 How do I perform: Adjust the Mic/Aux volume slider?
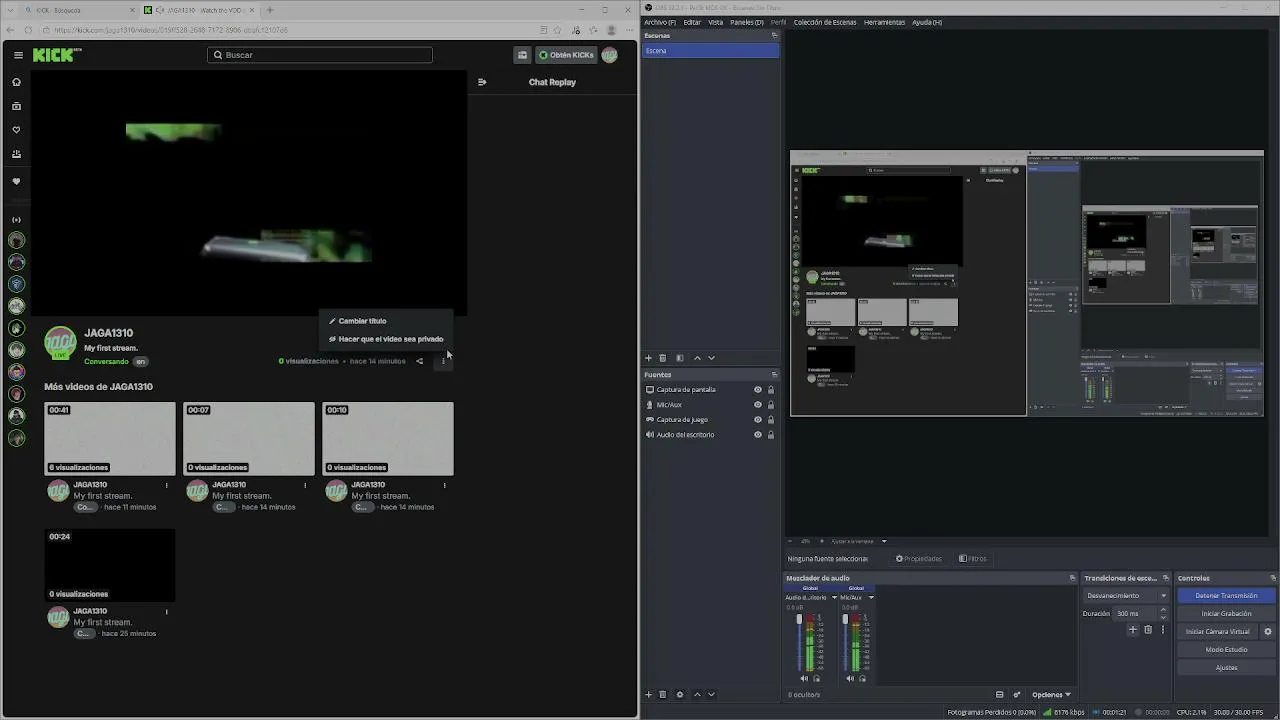click(845, 641)
